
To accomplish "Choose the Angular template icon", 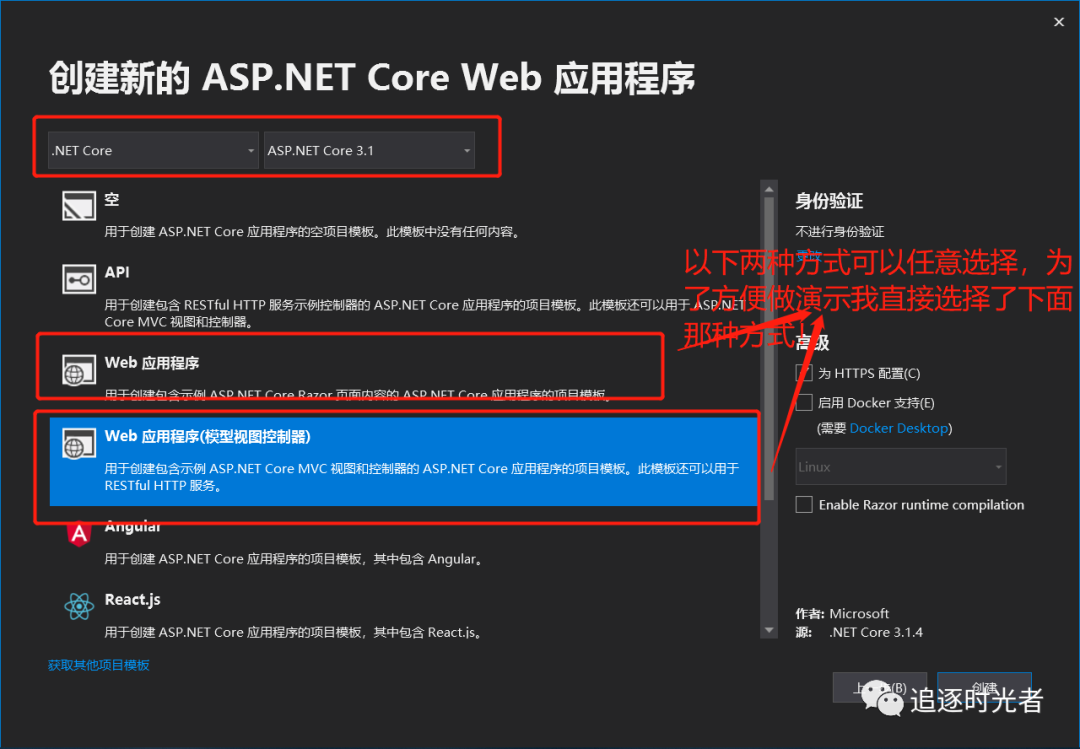I will click(79, 533).
